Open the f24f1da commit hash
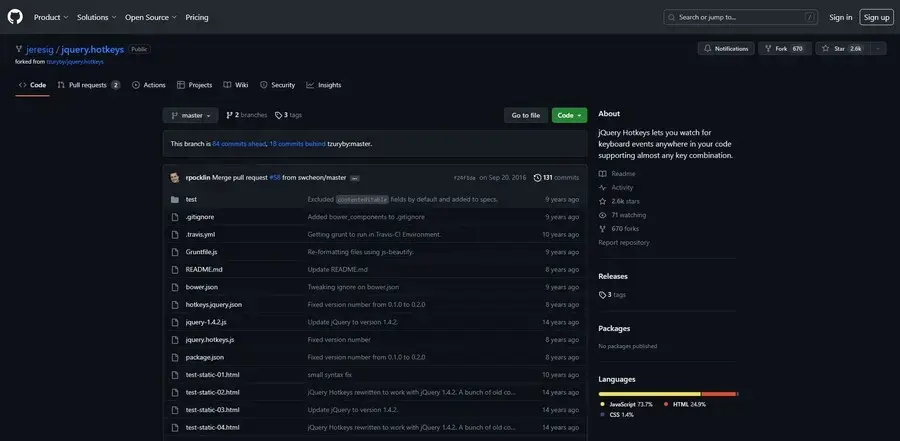 (x=464, y=178)
